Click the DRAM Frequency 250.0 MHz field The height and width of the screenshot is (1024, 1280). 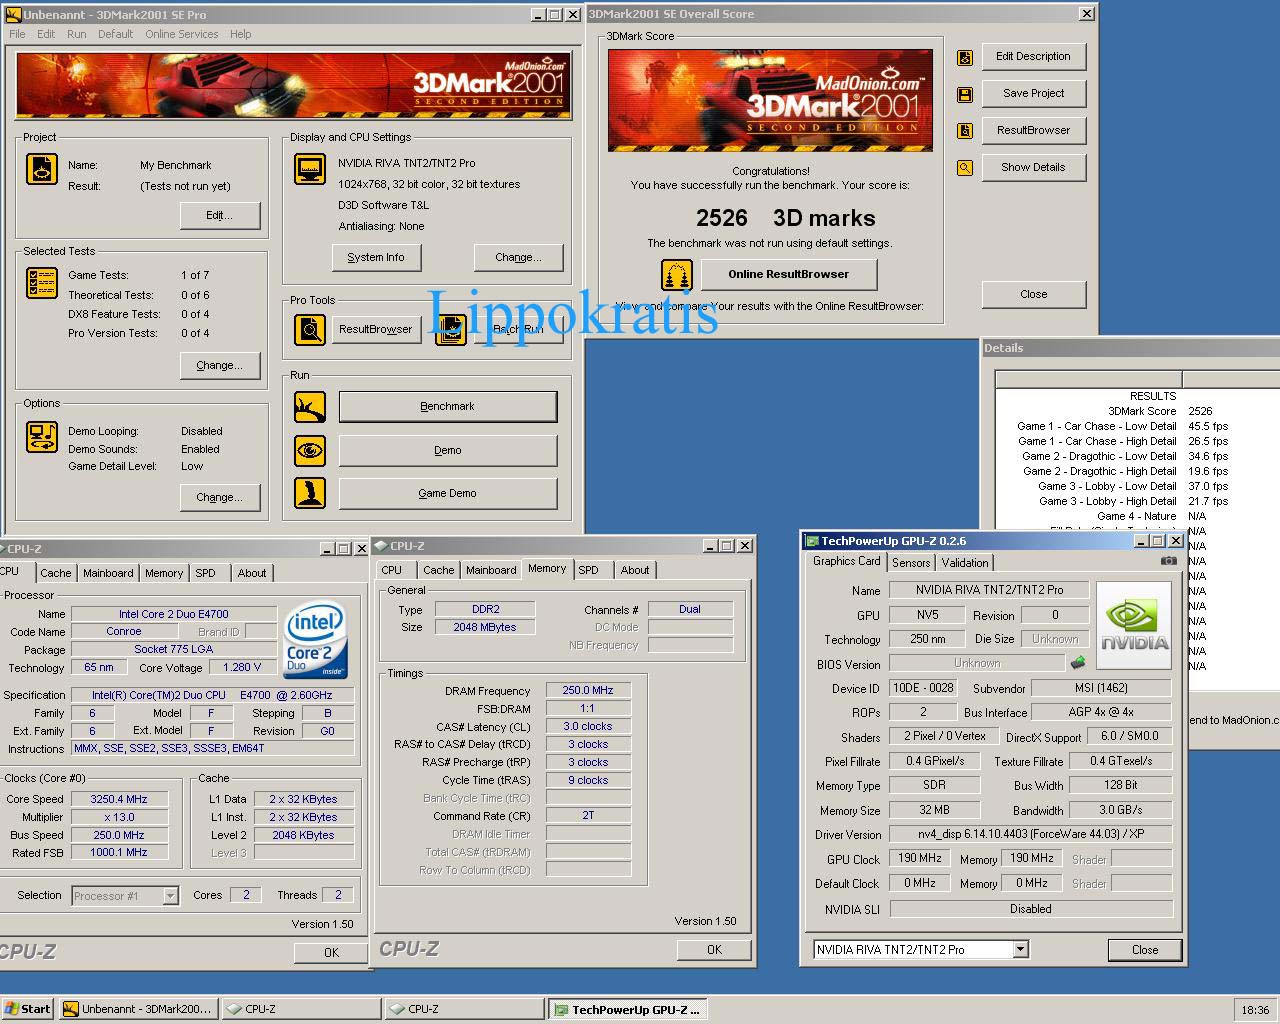pyautogui.click(x=588, y=690)
